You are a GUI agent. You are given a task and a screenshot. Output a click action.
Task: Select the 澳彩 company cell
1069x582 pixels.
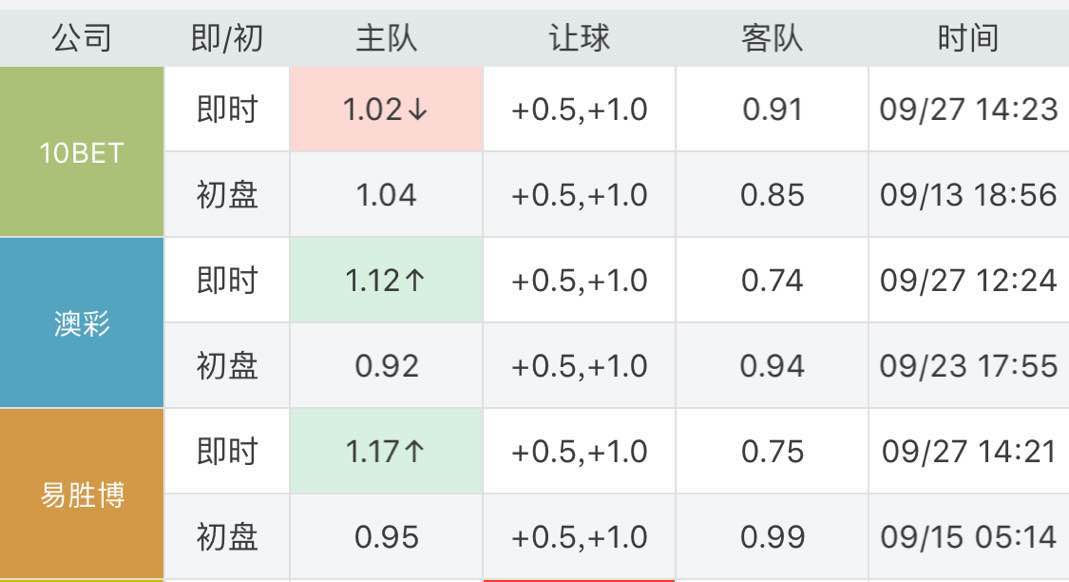click(x=82, y=323)
